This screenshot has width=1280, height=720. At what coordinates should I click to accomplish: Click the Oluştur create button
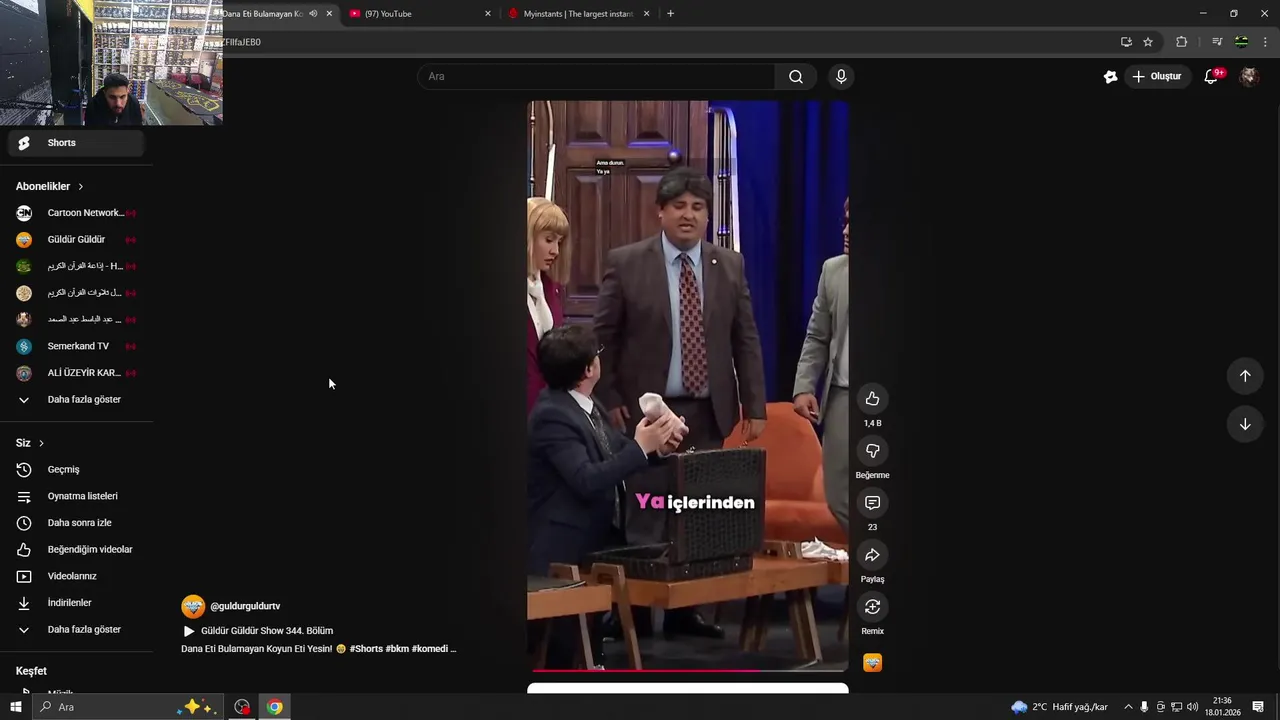click(1158, 77)
